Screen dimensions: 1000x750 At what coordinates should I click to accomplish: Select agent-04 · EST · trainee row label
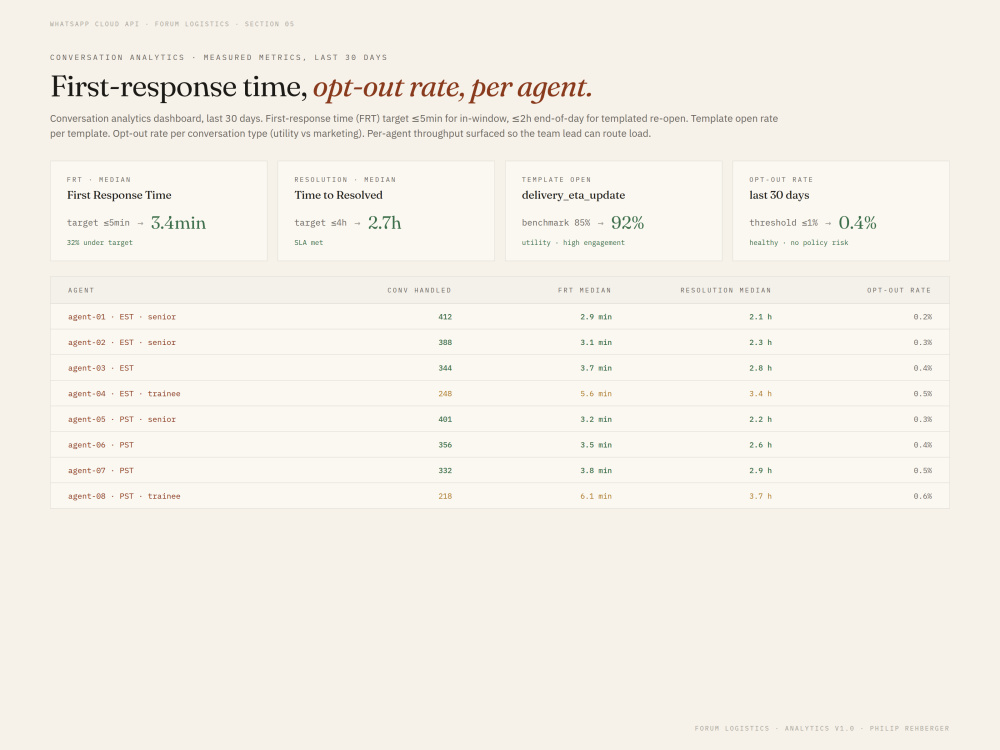(x=124, y=393)
